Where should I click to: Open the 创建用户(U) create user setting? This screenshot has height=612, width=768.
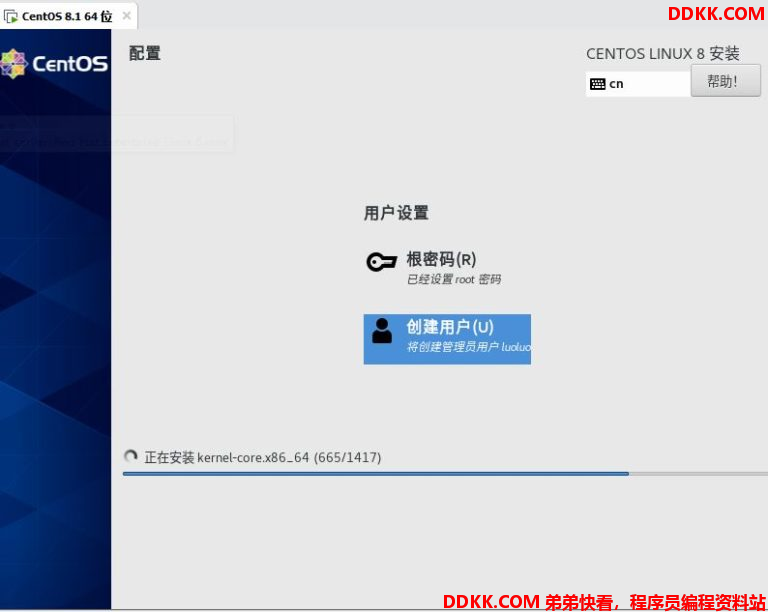click(x=447, y=339)
